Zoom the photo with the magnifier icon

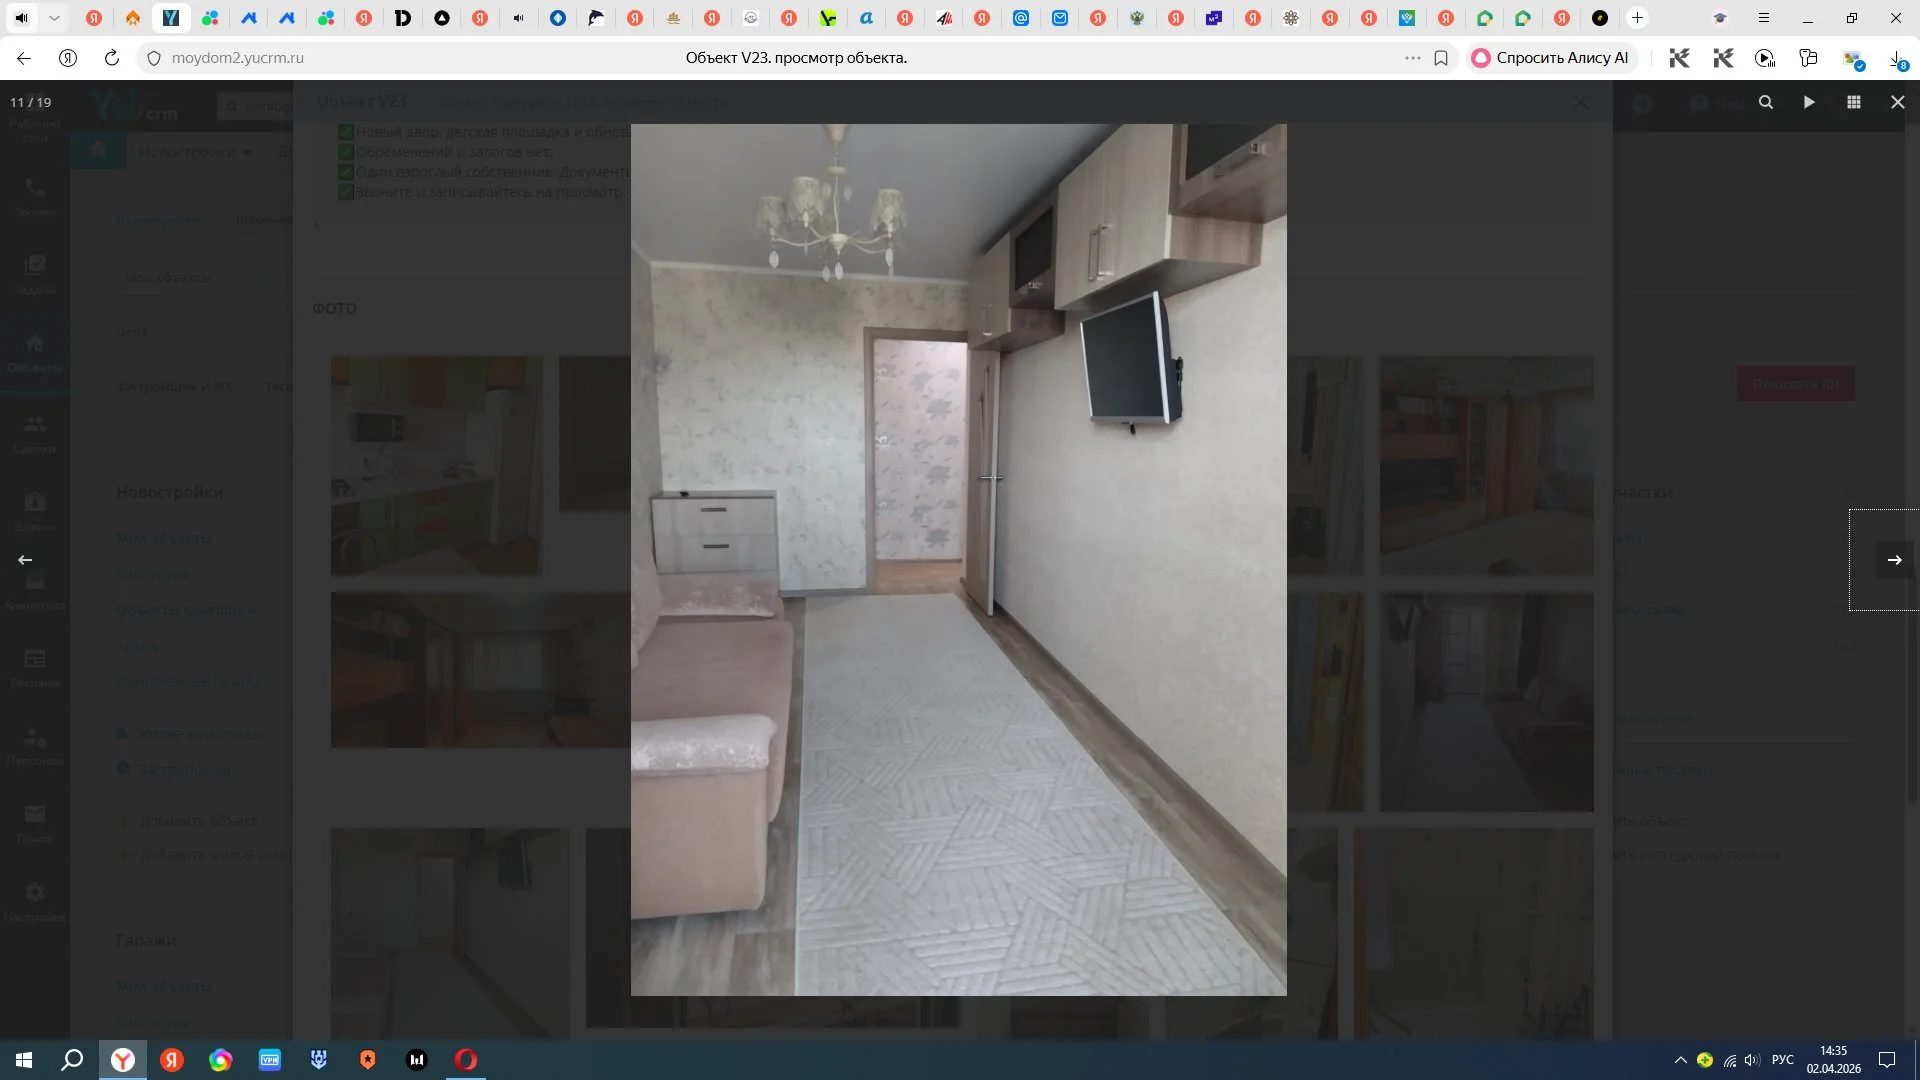tap(1766, 102)
